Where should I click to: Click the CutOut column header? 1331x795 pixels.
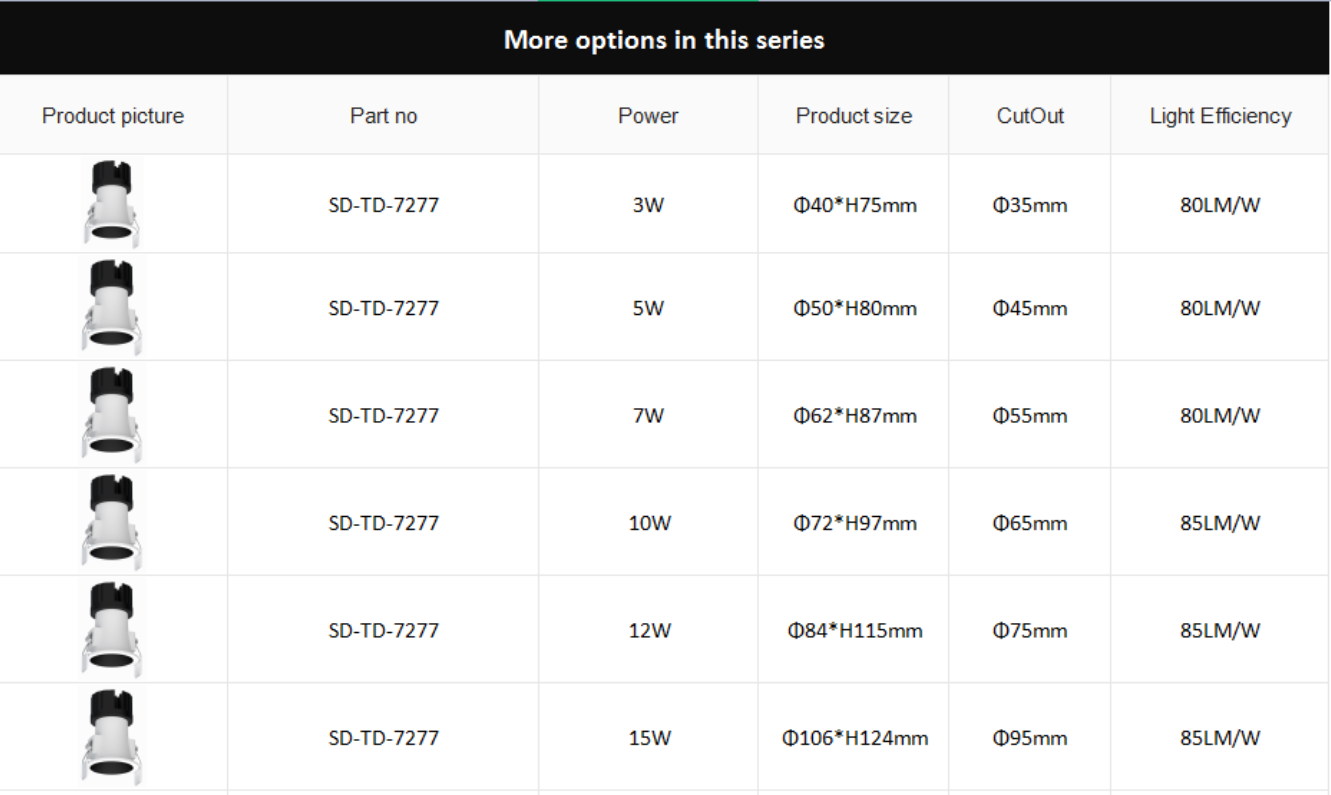click(1030, 116)
